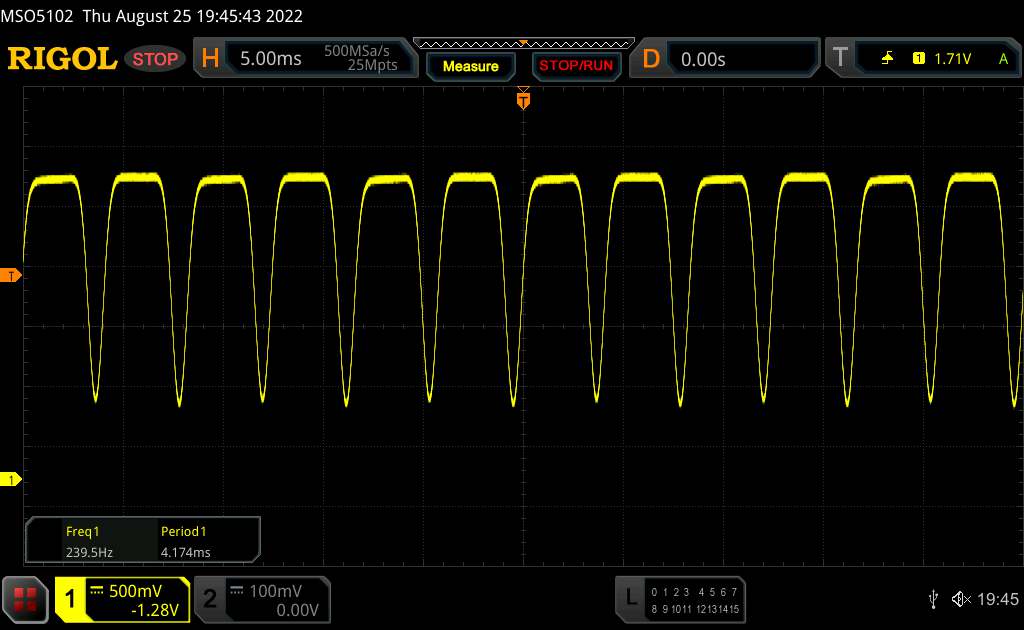Viewport: 1024px width, 630px height.
Task: Click the rising edge trigger icon
Action: click(x=887, y=59)
